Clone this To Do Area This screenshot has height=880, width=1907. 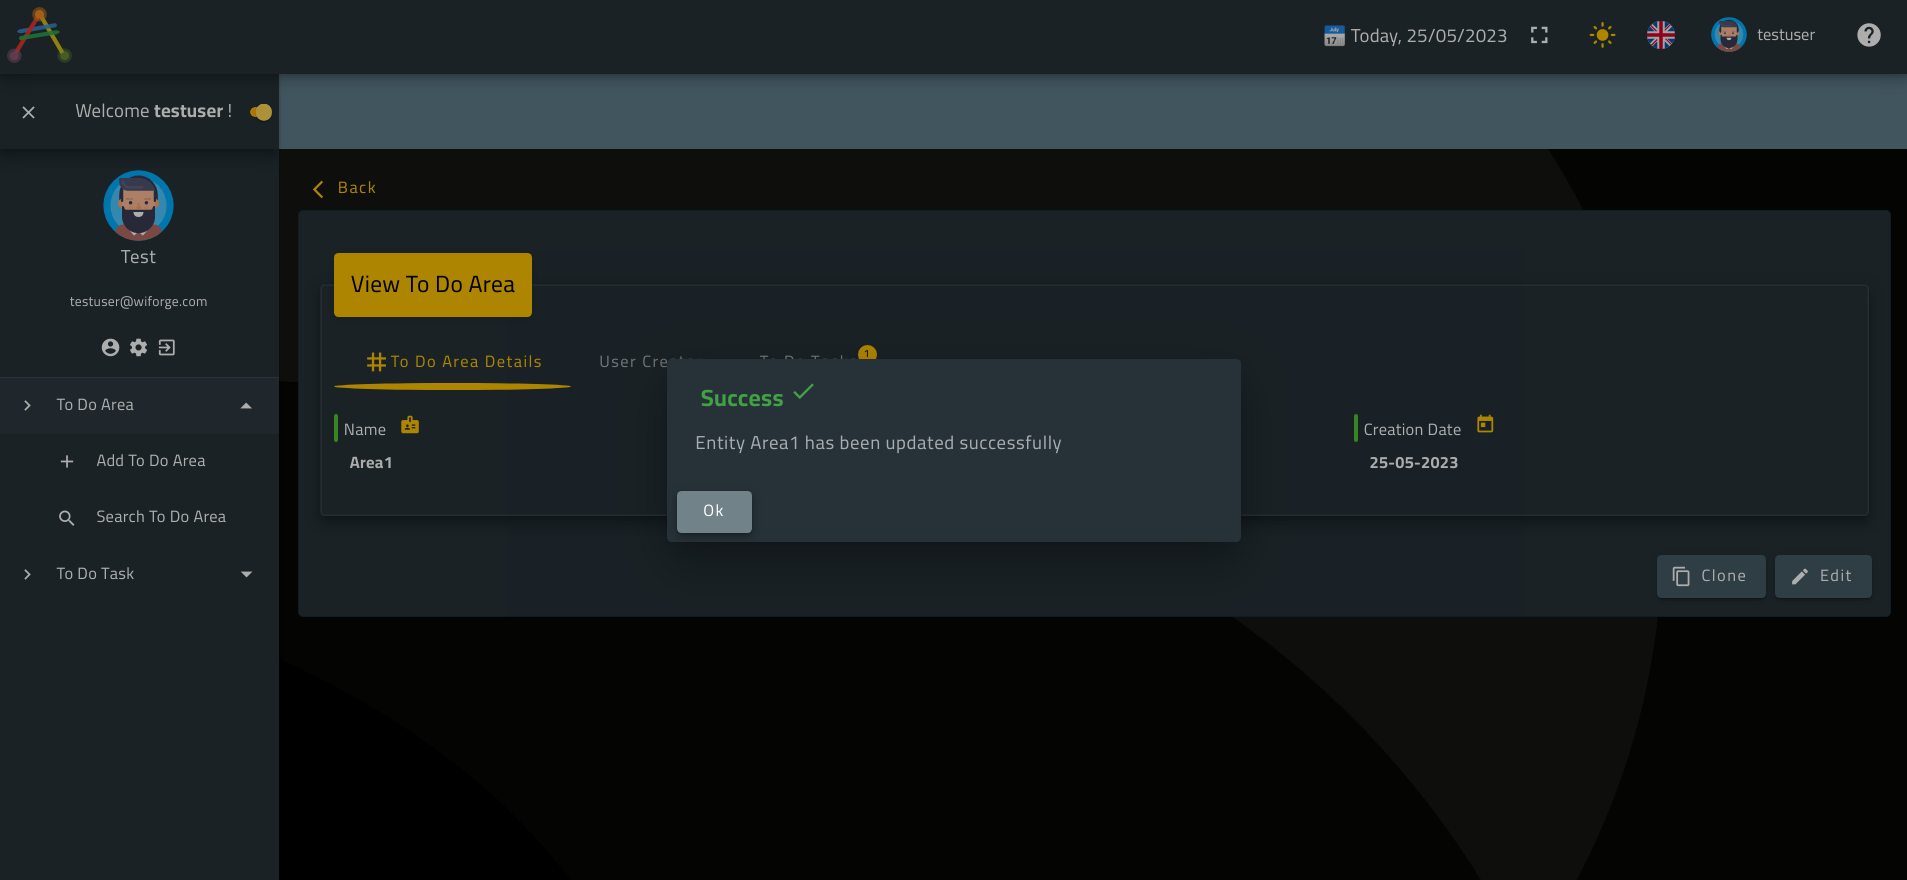coord(1711,576)
